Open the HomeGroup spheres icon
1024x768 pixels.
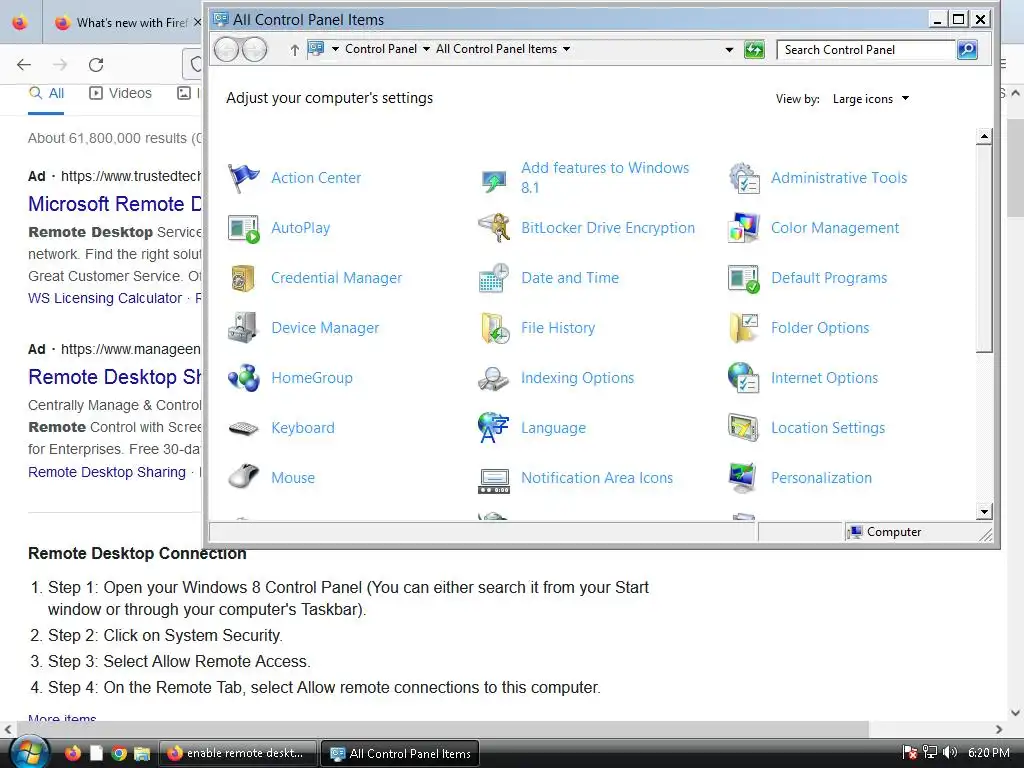[244, 378]
